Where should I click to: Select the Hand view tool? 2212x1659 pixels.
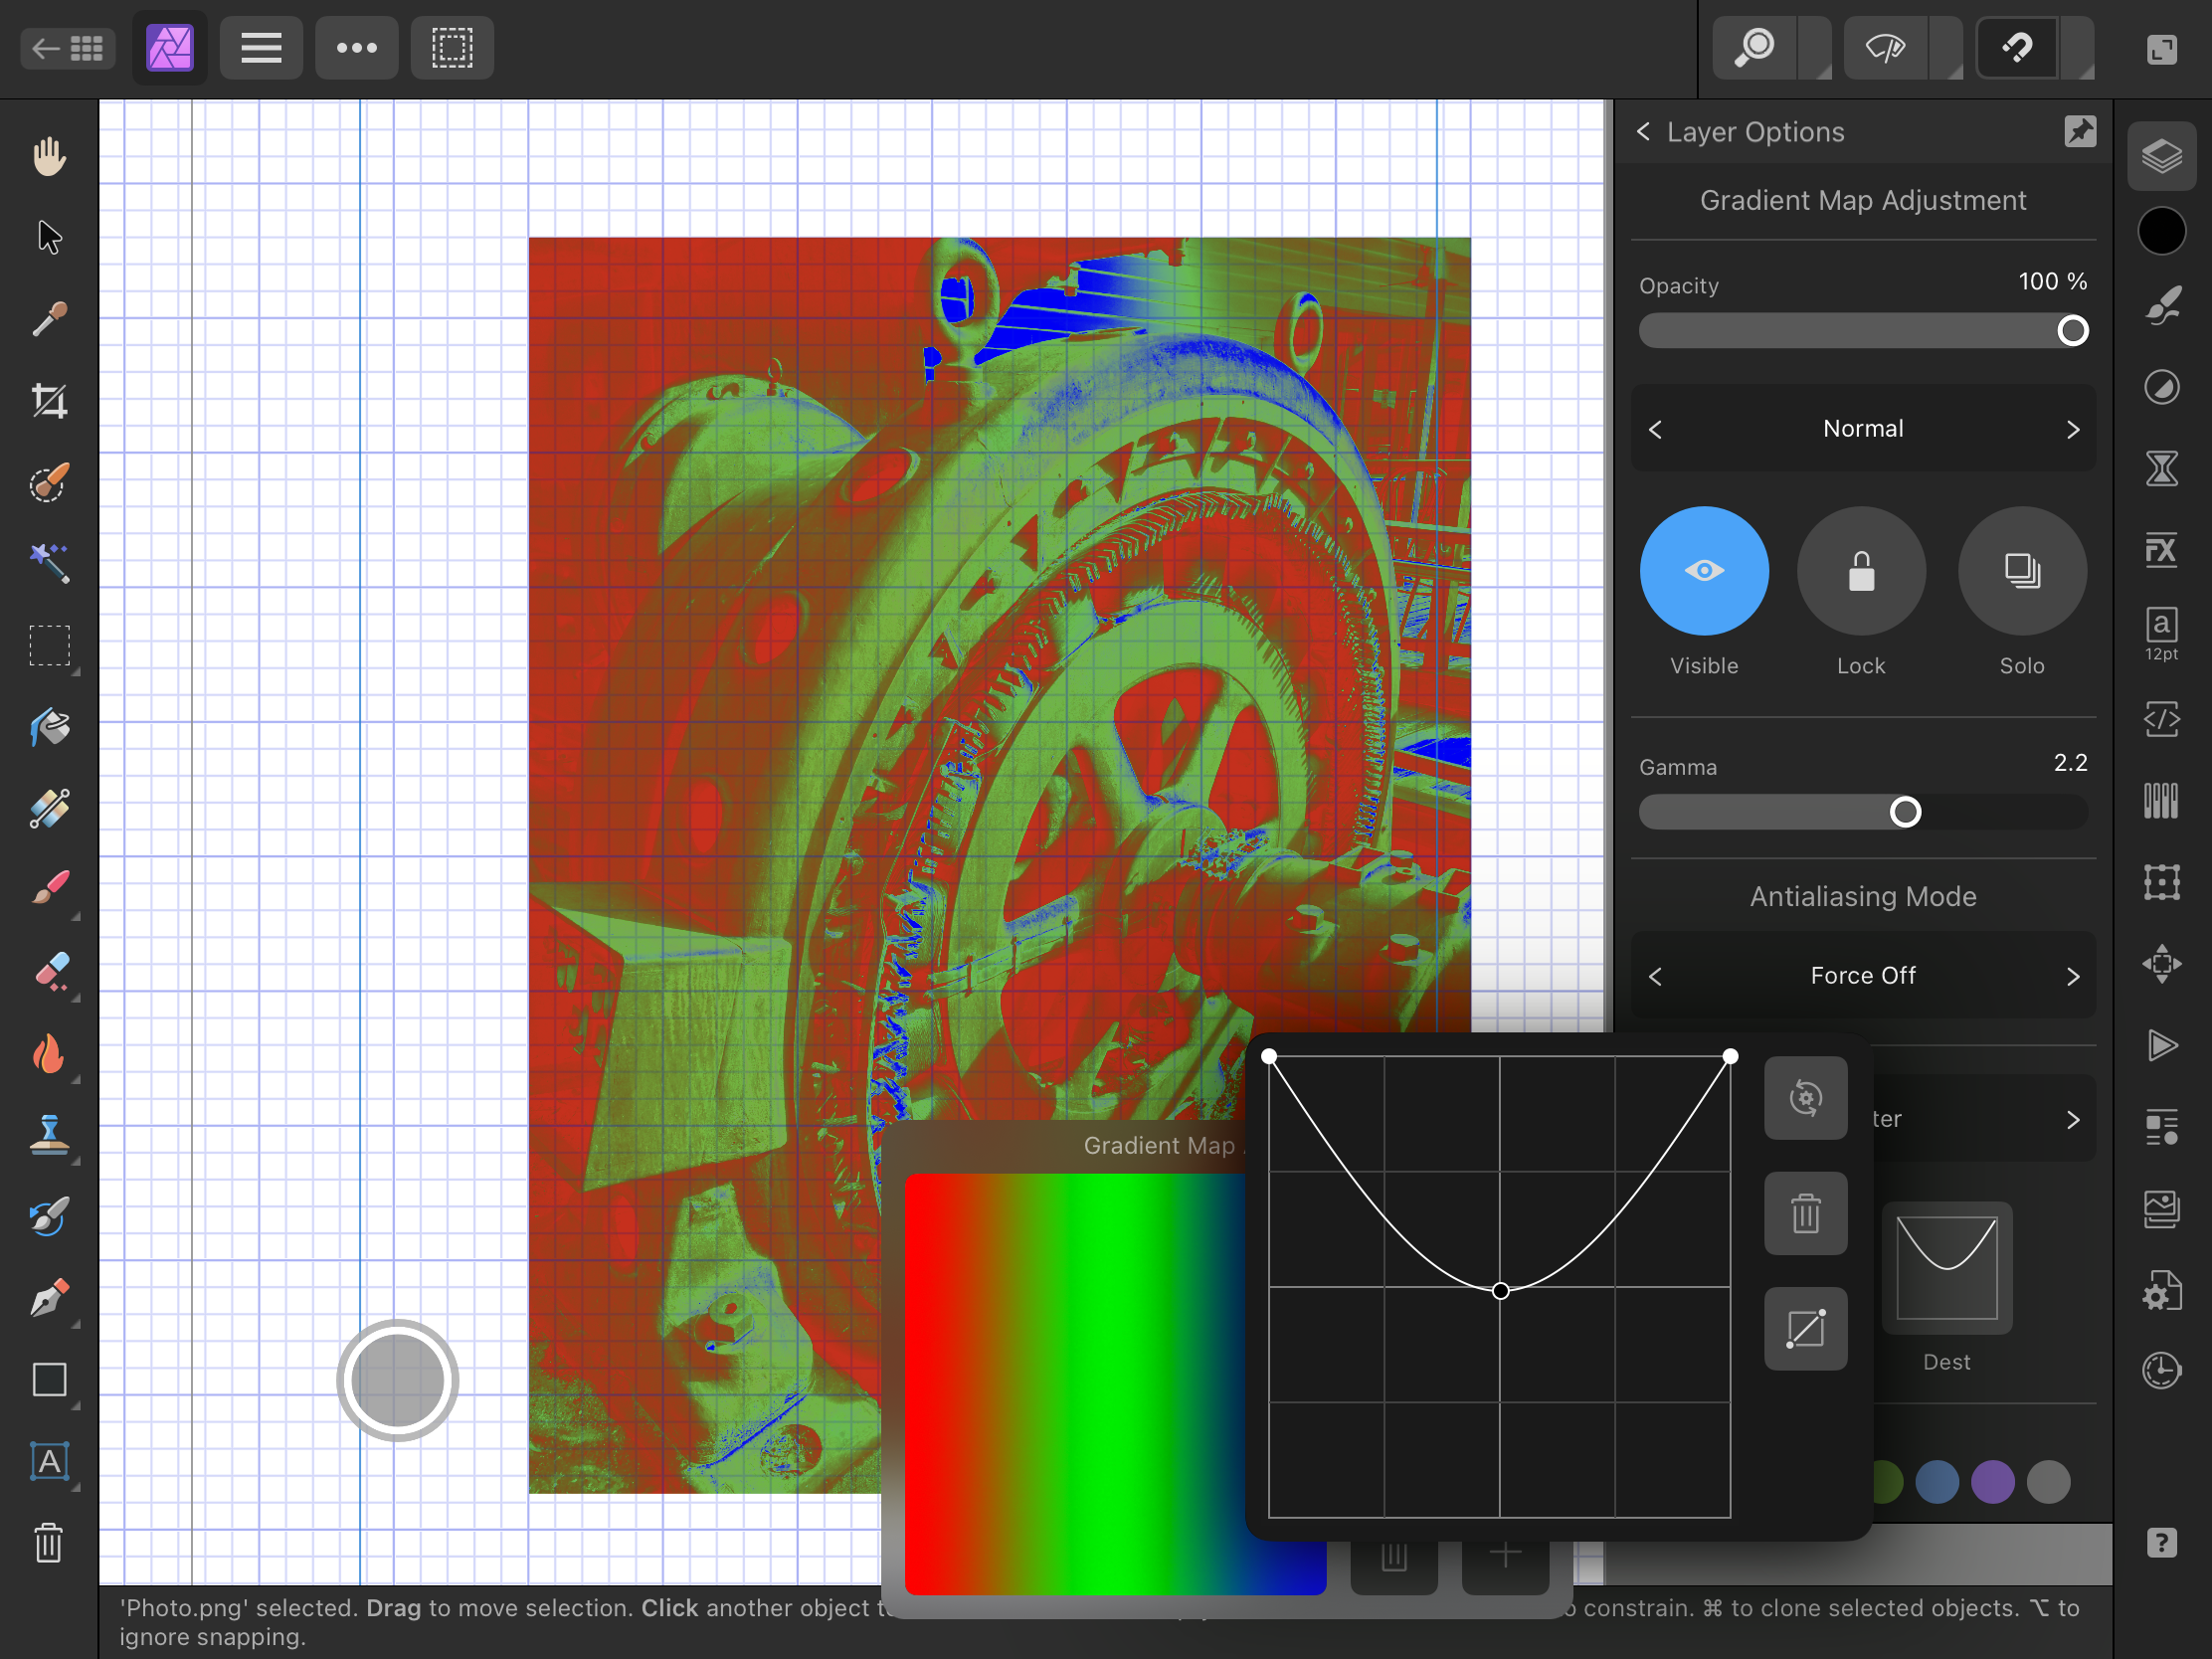coord(49,156)
